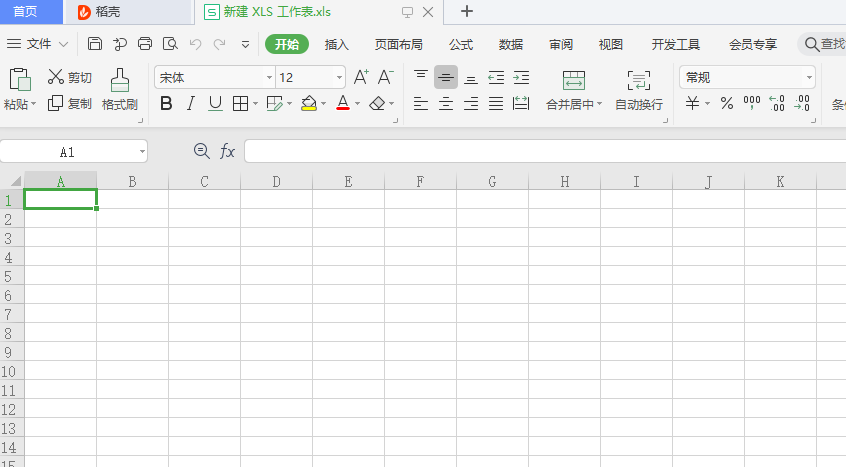846x467 pixels.
Task: Toggle italic formatting
Action: [191, 103]
